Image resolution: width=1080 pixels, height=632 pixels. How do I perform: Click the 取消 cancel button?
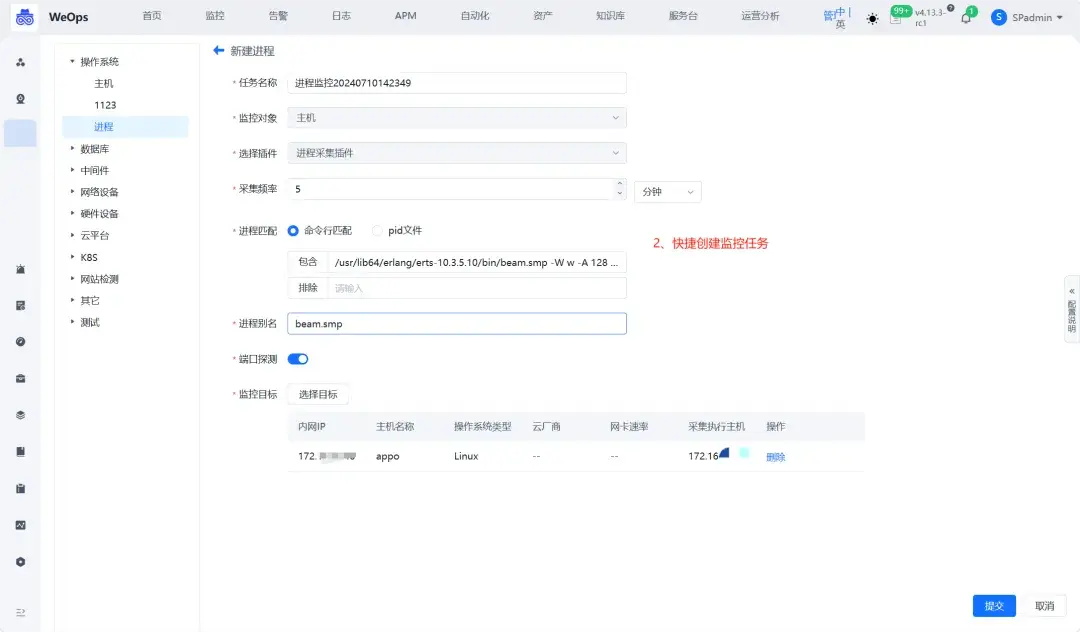(1044, 606)
